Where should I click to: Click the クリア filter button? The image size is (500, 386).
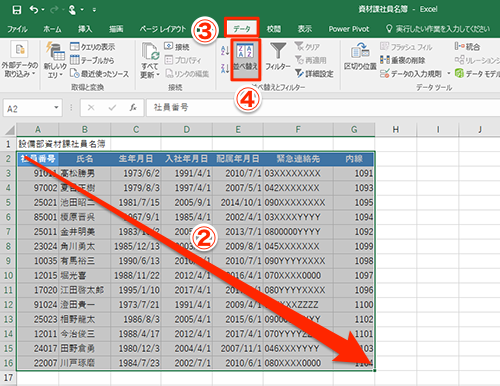tap(307, 47)
